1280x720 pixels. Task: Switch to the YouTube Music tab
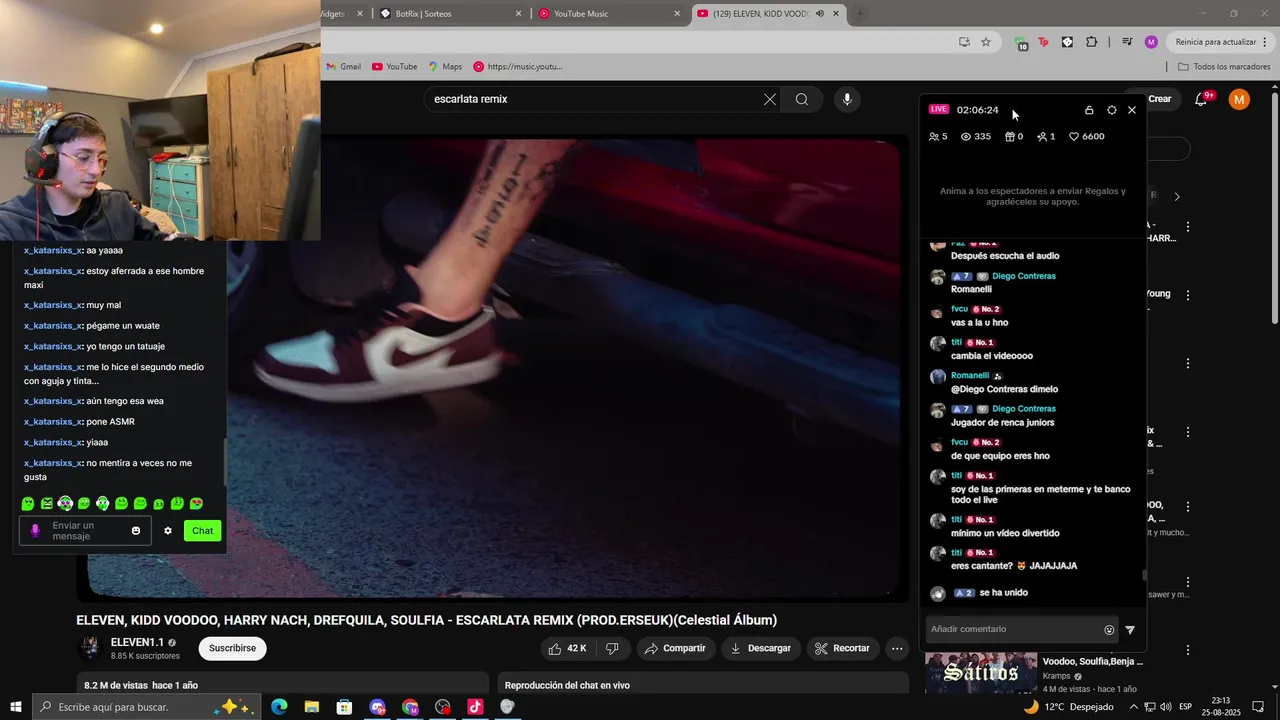608,14
